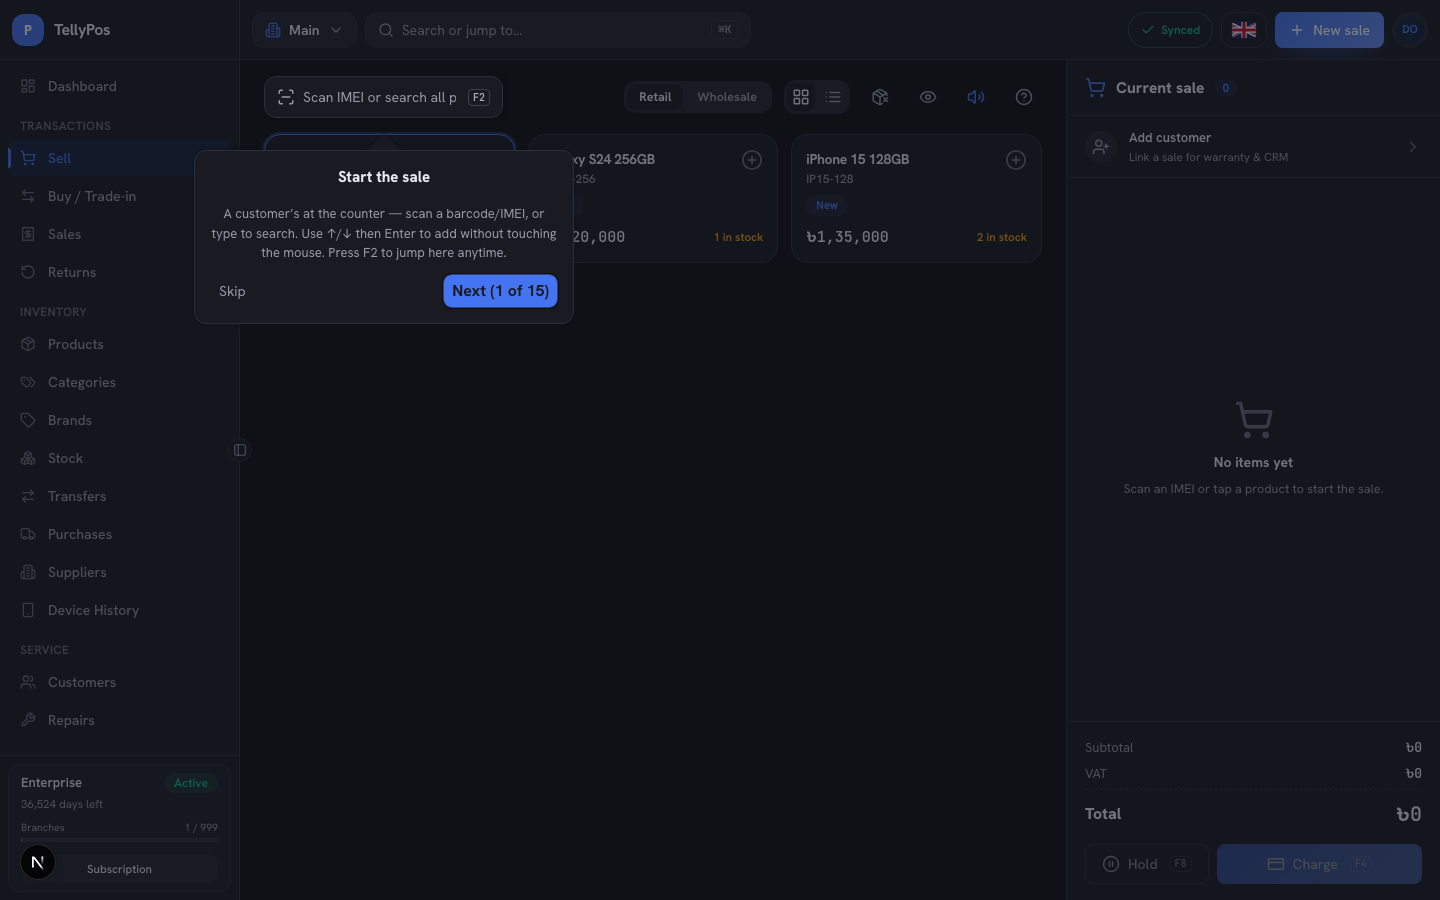Change language via UK flag icon
Screen dimensions: 1440x900
[1243, 30]
